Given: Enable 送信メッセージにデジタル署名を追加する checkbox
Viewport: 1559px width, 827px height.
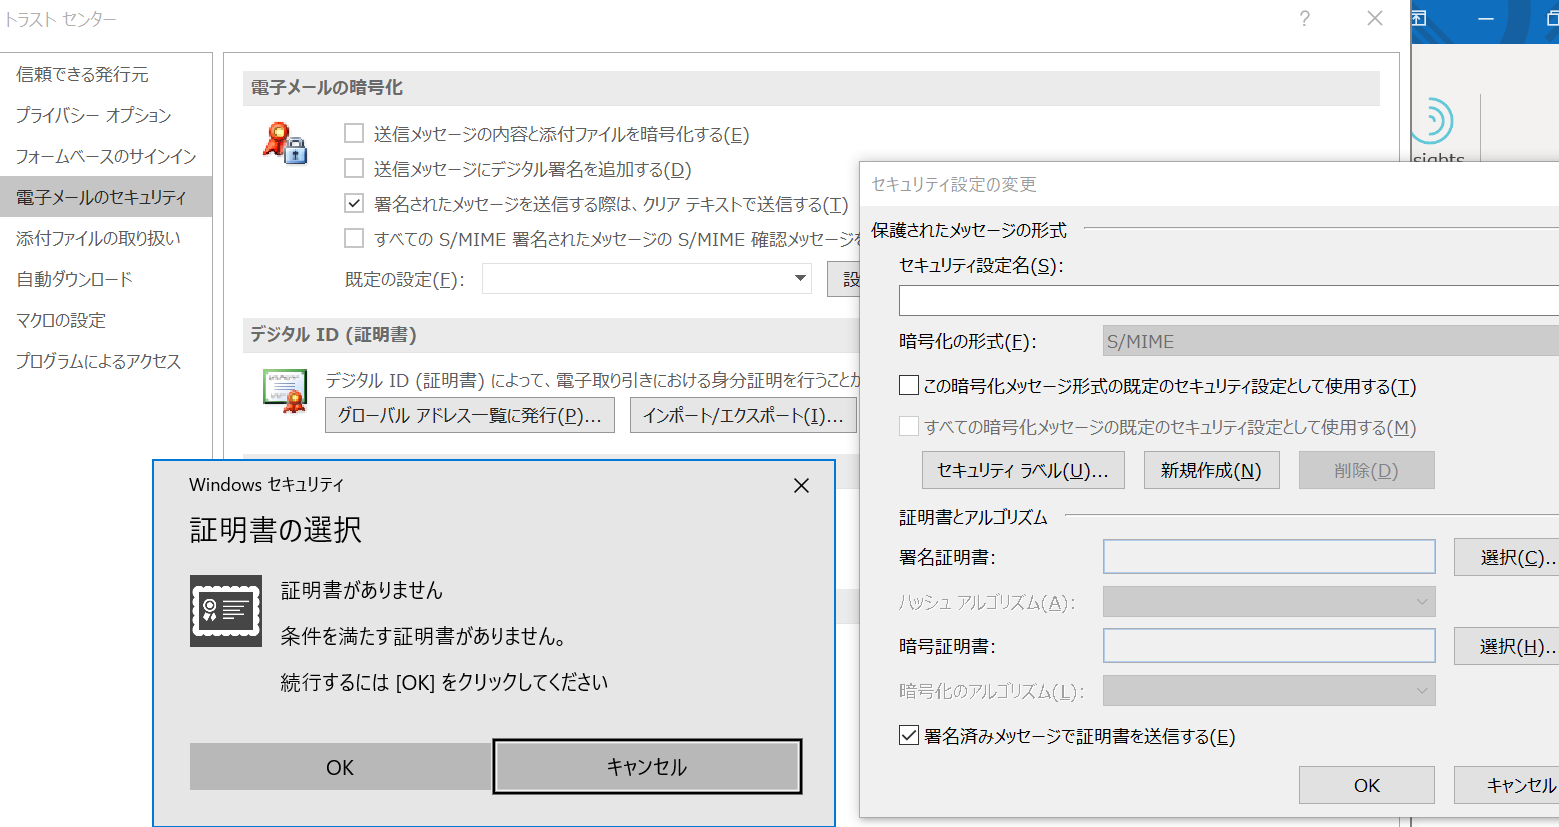Looking at the screenshot, I should (x=354, y=168).
